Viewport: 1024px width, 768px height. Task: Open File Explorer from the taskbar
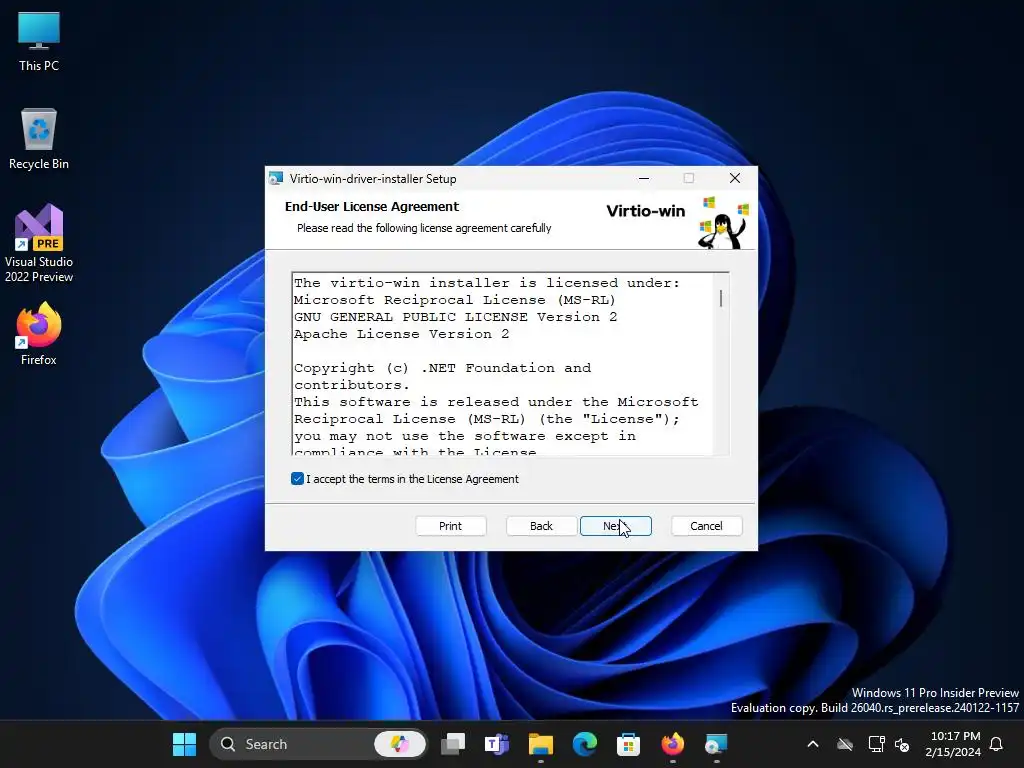click(x=541, y=744)
